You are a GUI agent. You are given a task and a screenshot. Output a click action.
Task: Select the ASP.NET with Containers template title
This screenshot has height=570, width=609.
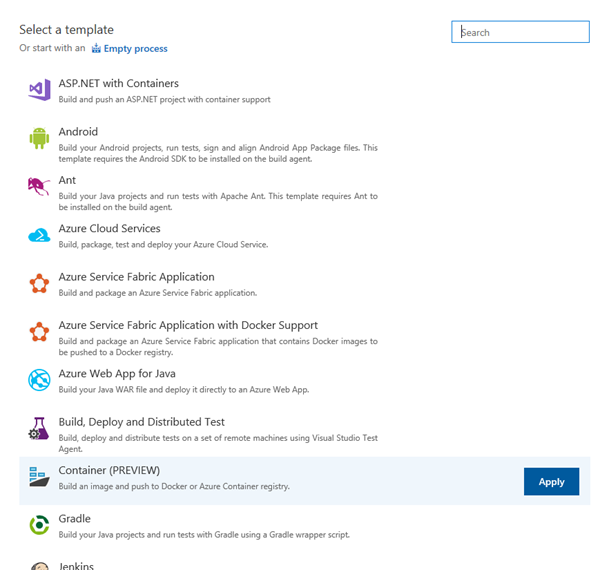tap(118, 83)
